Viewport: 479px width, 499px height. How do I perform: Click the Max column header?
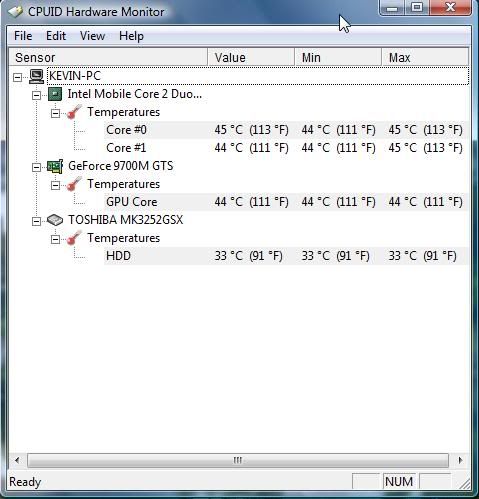click(x=425, y=57)
